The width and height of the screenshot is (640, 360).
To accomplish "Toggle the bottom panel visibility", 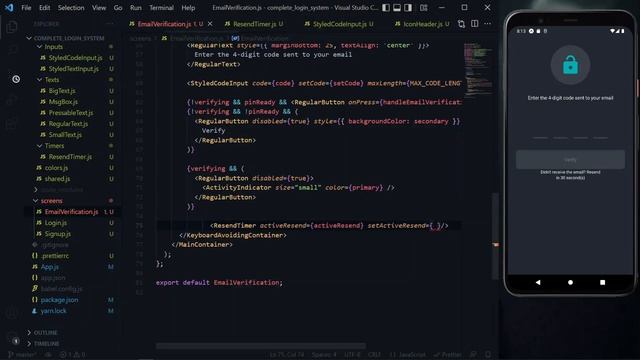I will 397,7.
